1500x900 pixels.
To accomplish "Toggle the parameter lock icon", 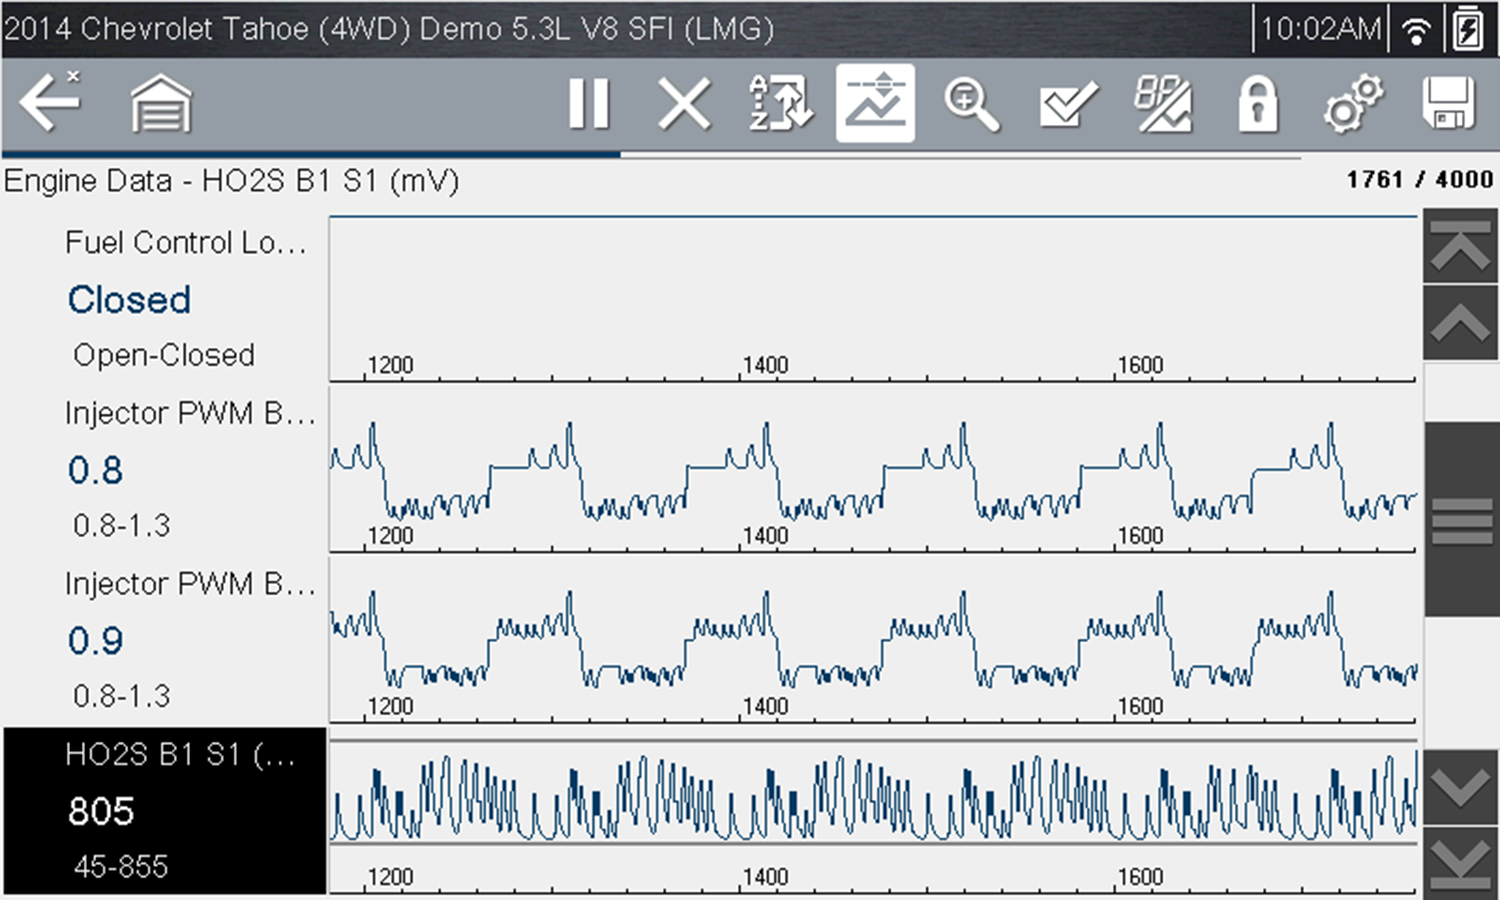I will pos(1257,103).
